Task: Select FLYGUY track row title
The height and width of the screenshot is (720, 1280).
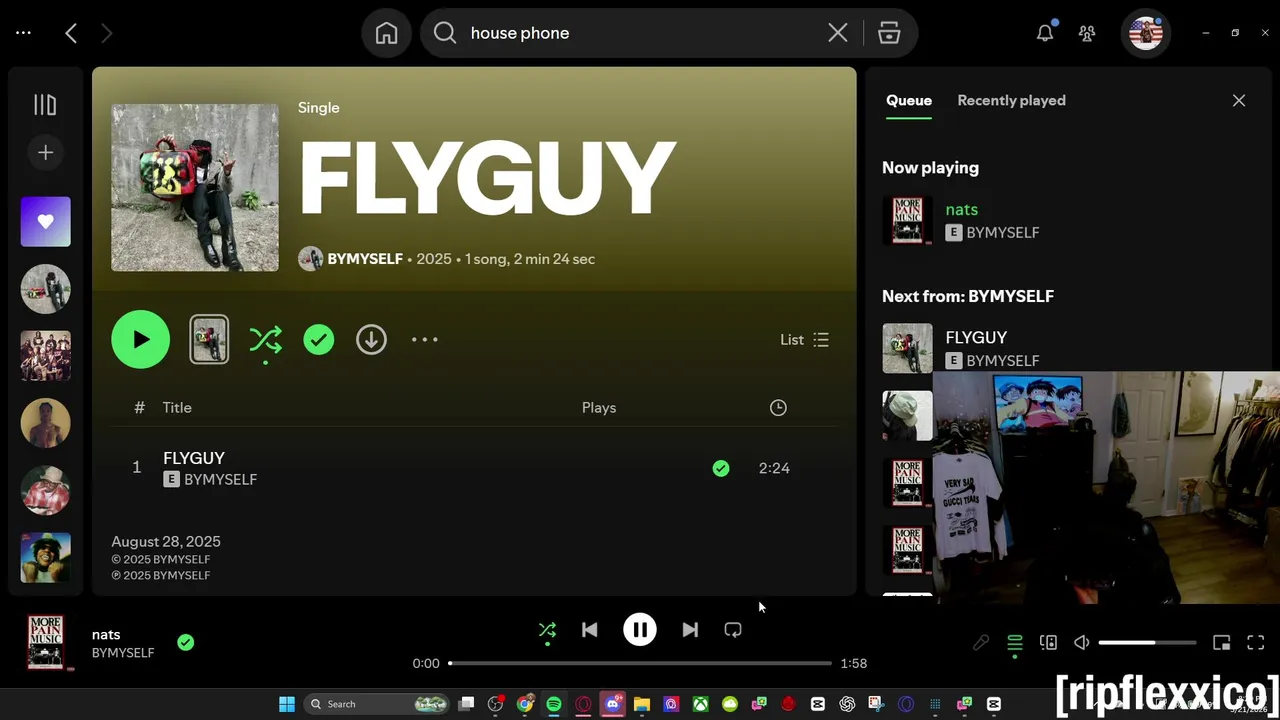Action: [x=194, y=458]
